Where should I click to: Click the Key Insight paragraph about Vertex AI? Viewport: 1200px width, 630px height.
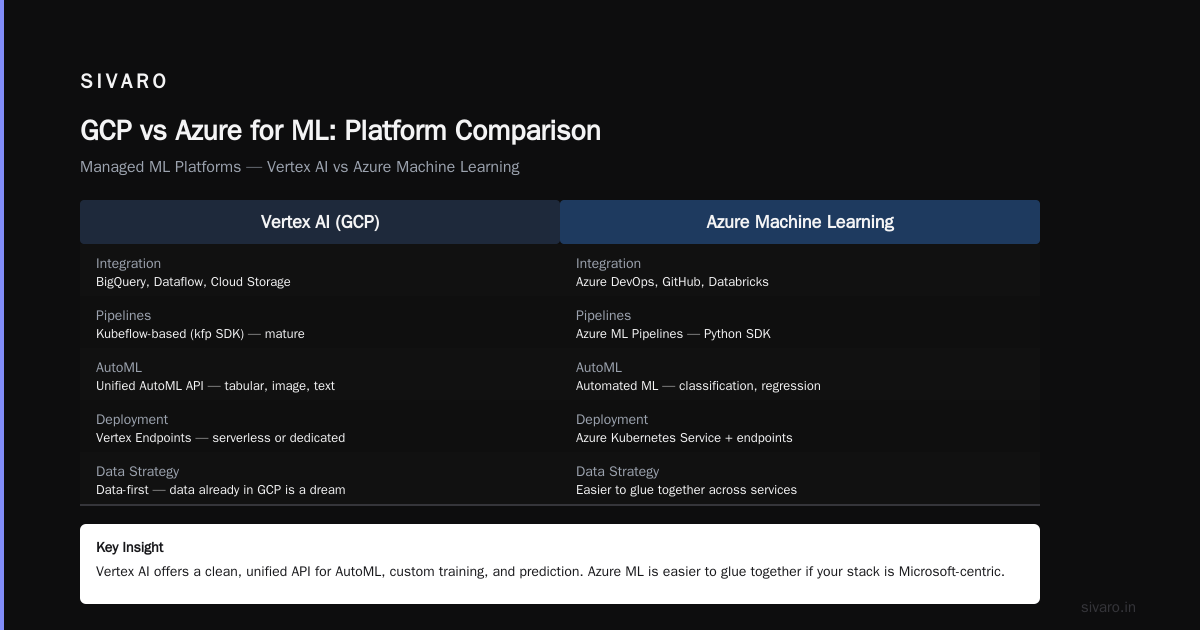pos(550,572)
